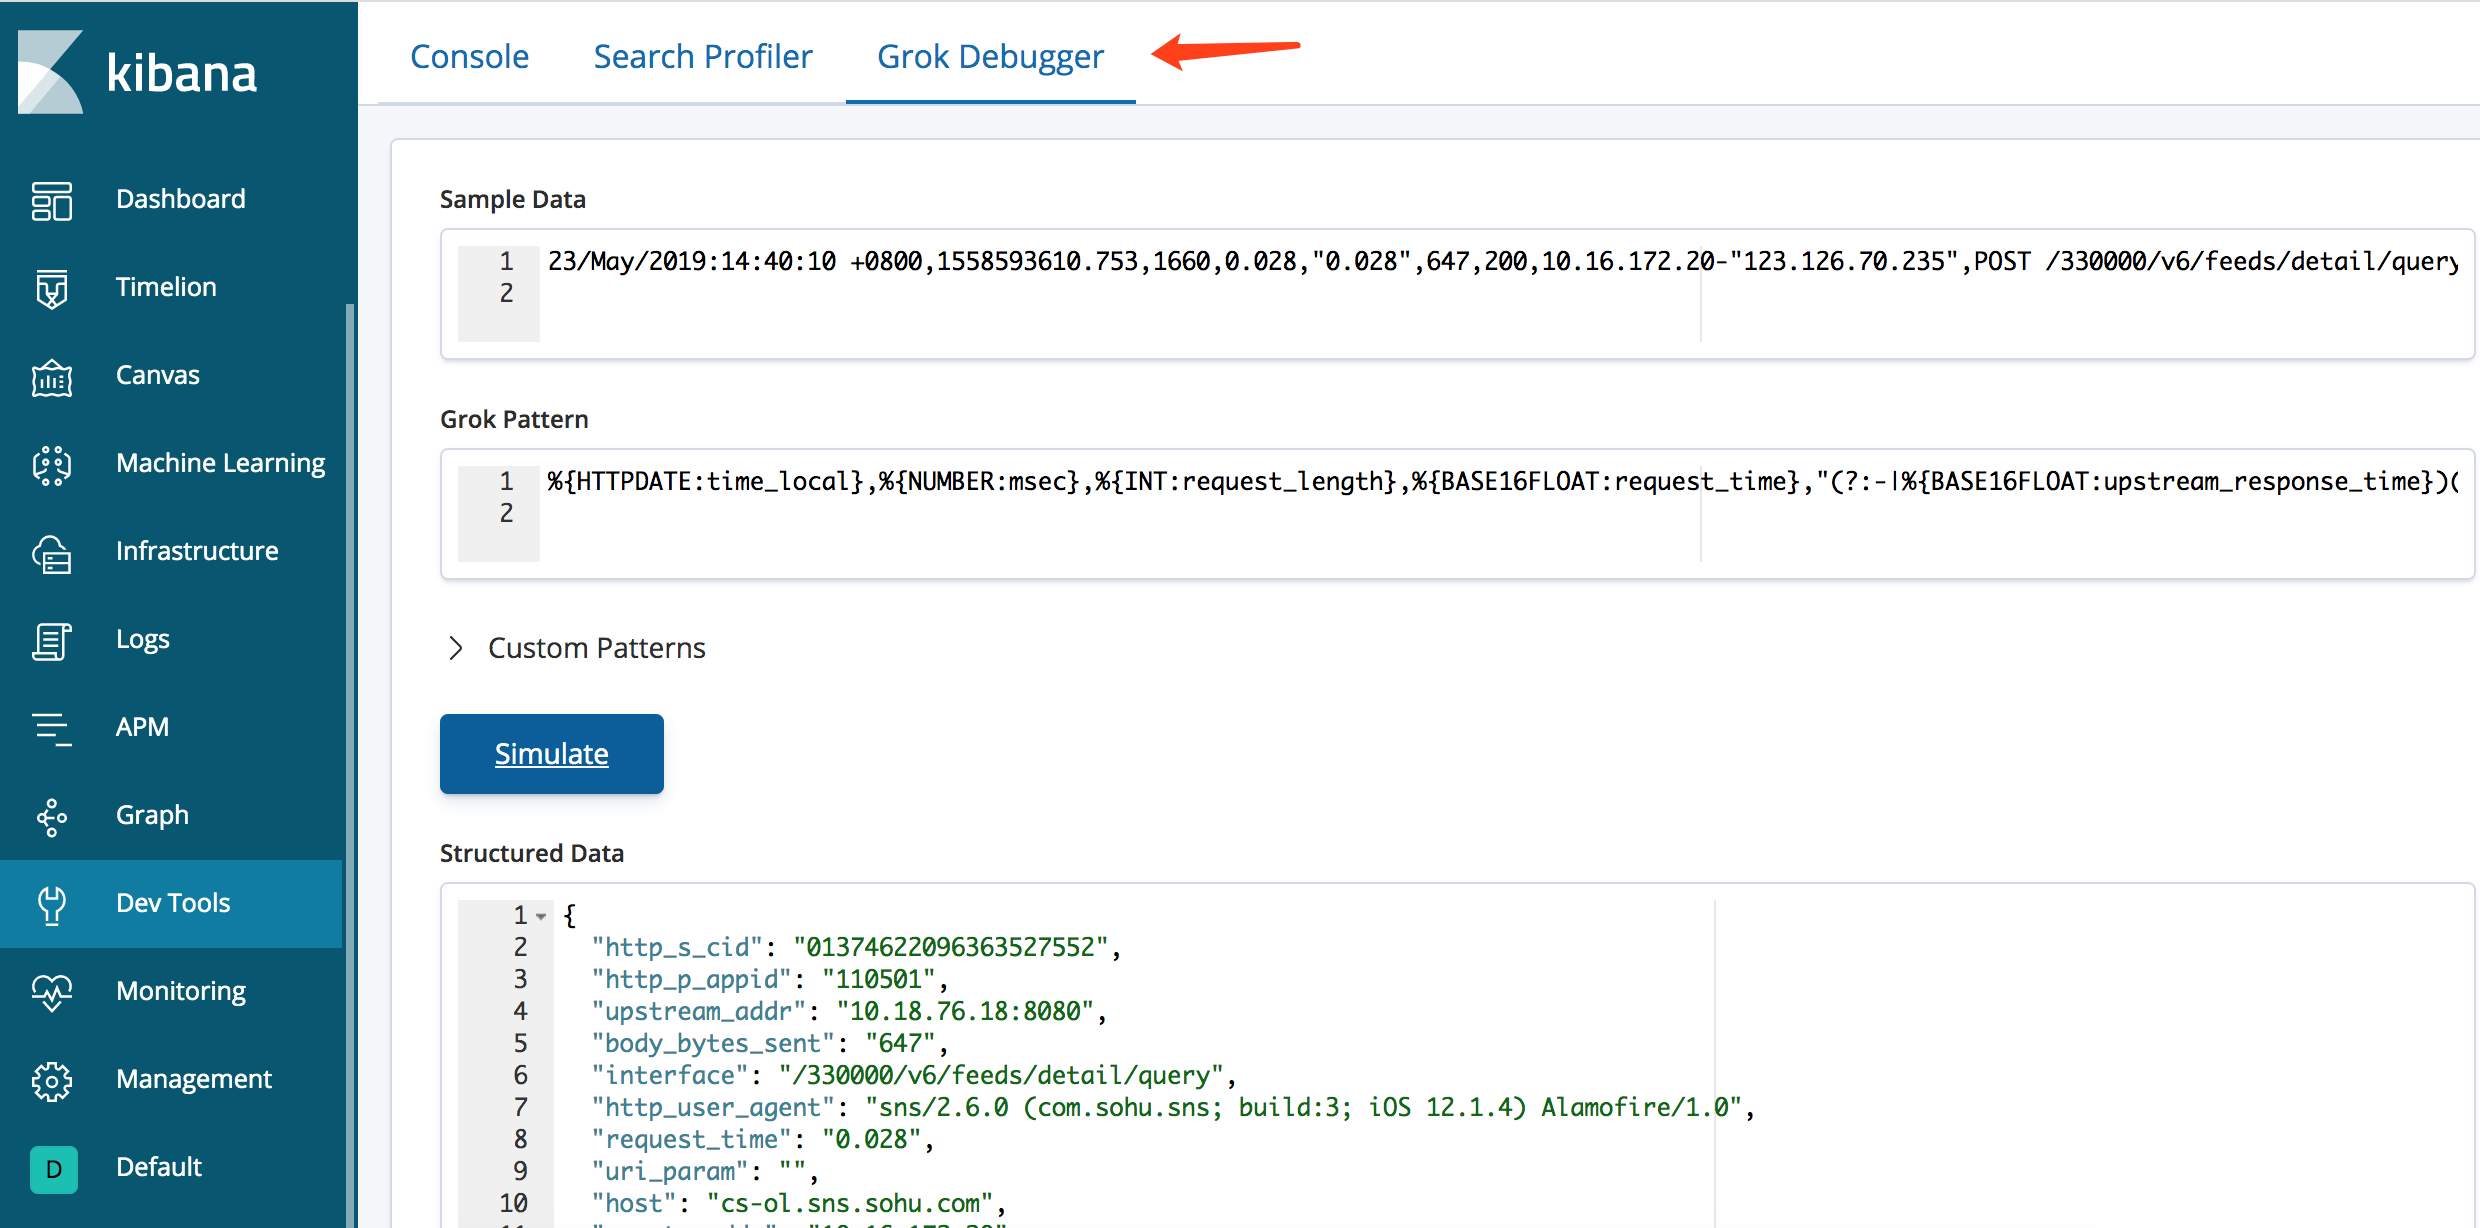Click the "10.18.76.18:8080" upstream_addr value
Image resolution: width=2480 pixels, height=1228 pixels.
click(966, 1012)
